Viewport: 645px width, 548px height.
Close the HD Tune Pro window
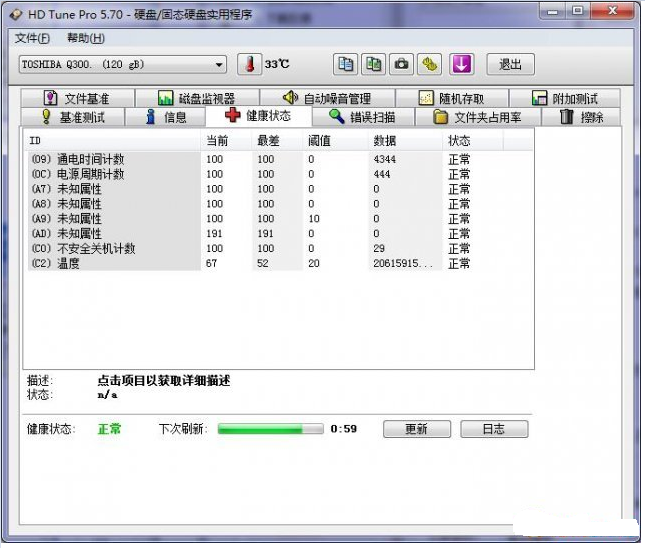pos(612,11)
